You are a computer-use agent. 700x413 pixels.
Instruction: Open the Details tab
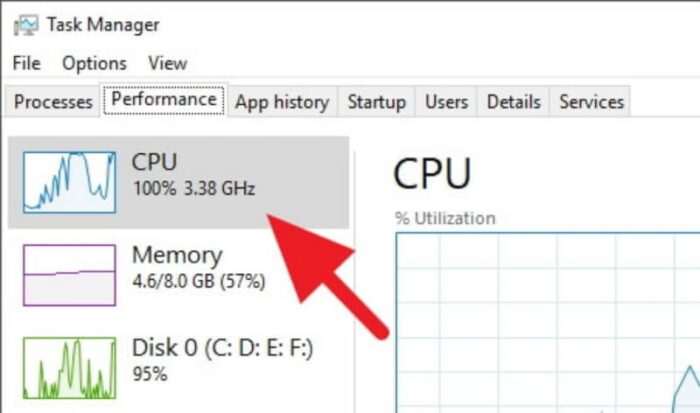[x=514, y=102]
